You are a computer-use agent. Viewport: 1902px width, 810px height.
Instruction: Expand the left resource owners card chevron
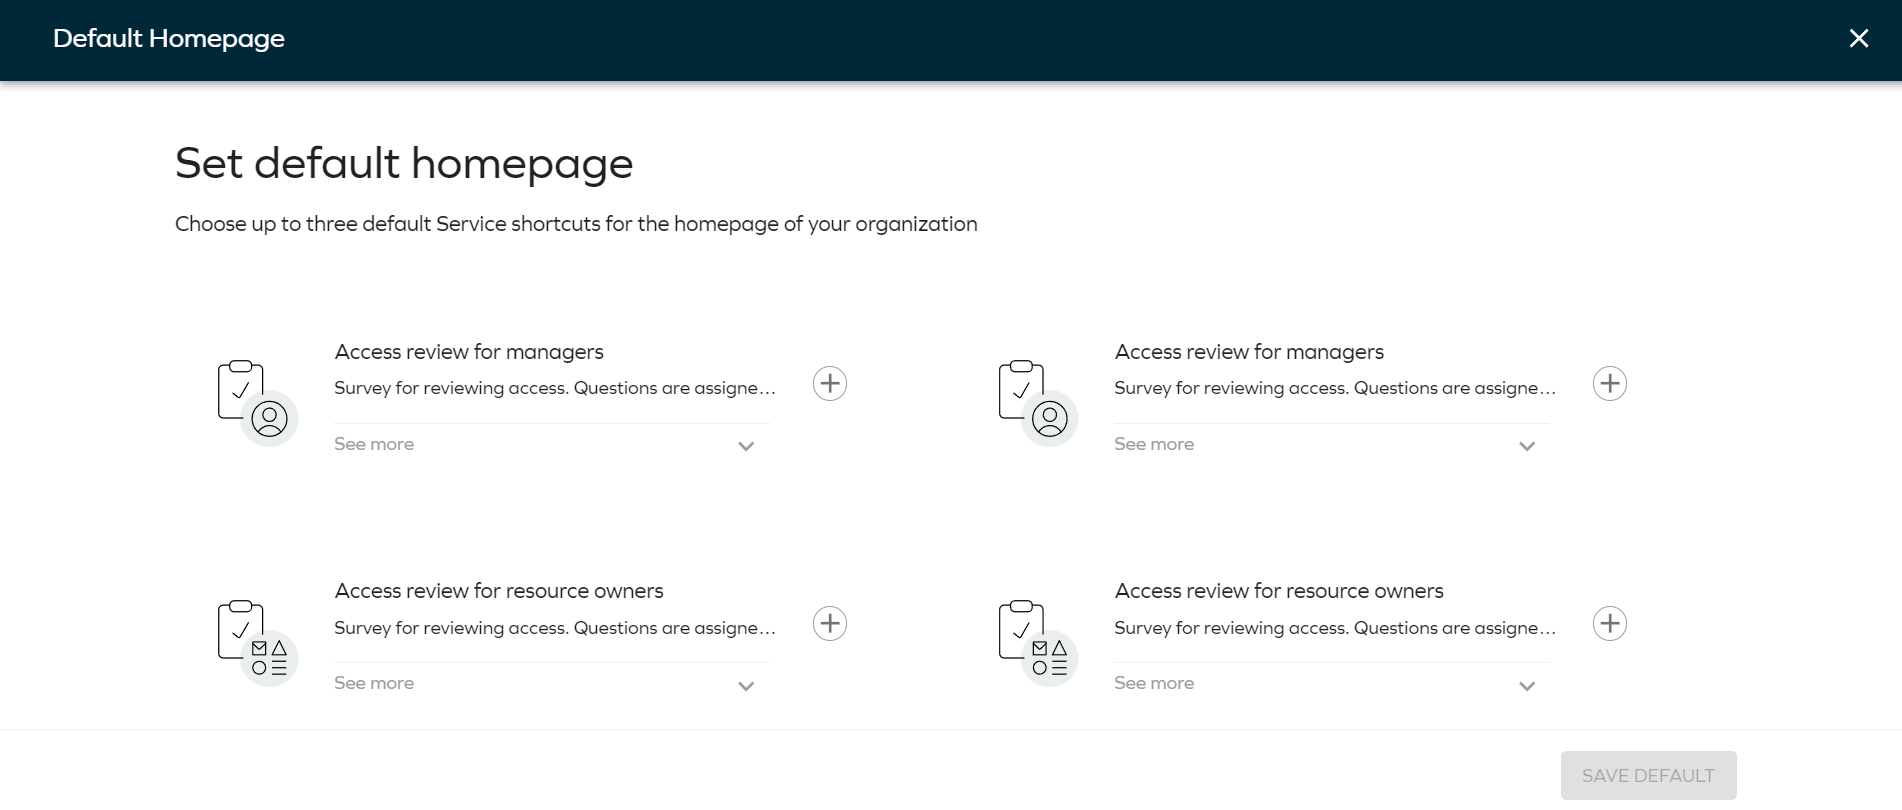point(746,686)
